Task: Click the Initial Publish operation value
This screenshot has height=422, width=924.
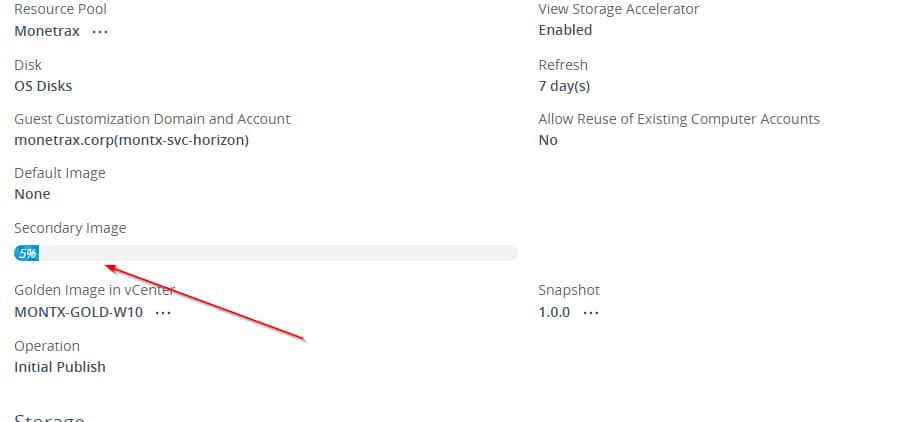Action: click(x=60, y=367)
